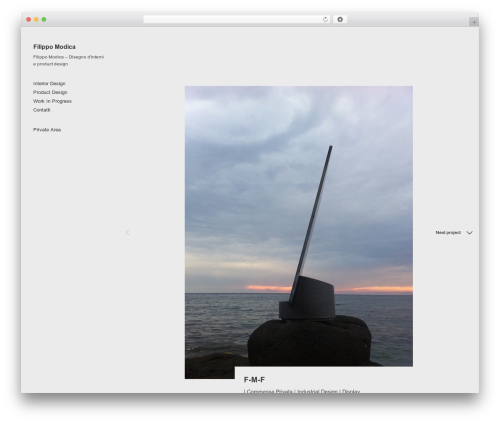Close the window with red button
The image size is (500, 423).
(29, 19)
